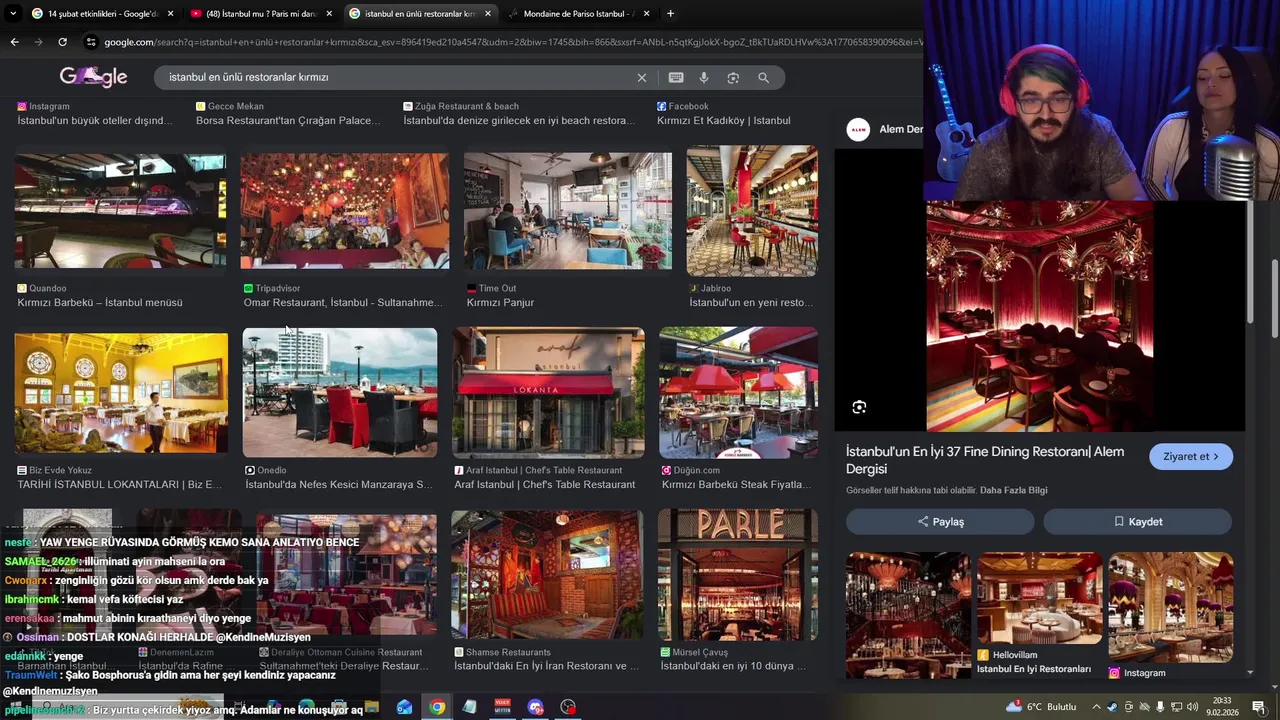Open Quandoo 'Kırmızı Barbekü' image result
The height and width of the screenshot is (720, 1280).
coord(120,211)
